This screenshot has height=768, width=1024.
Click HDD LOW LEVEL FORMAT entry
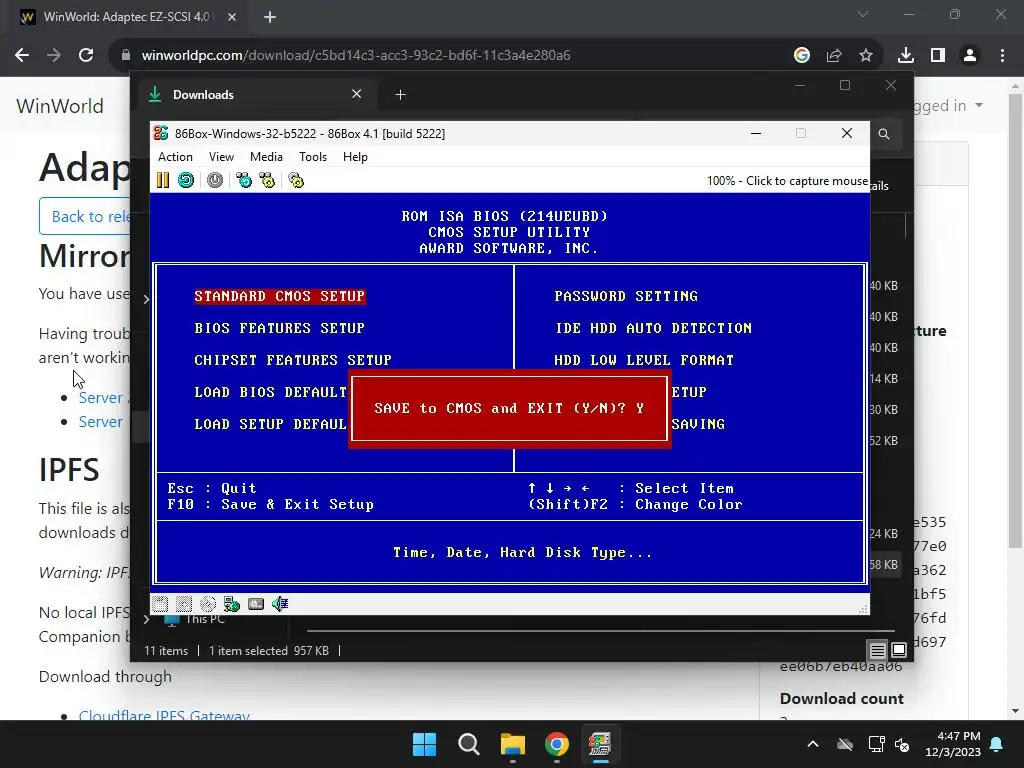click(644, 360)
